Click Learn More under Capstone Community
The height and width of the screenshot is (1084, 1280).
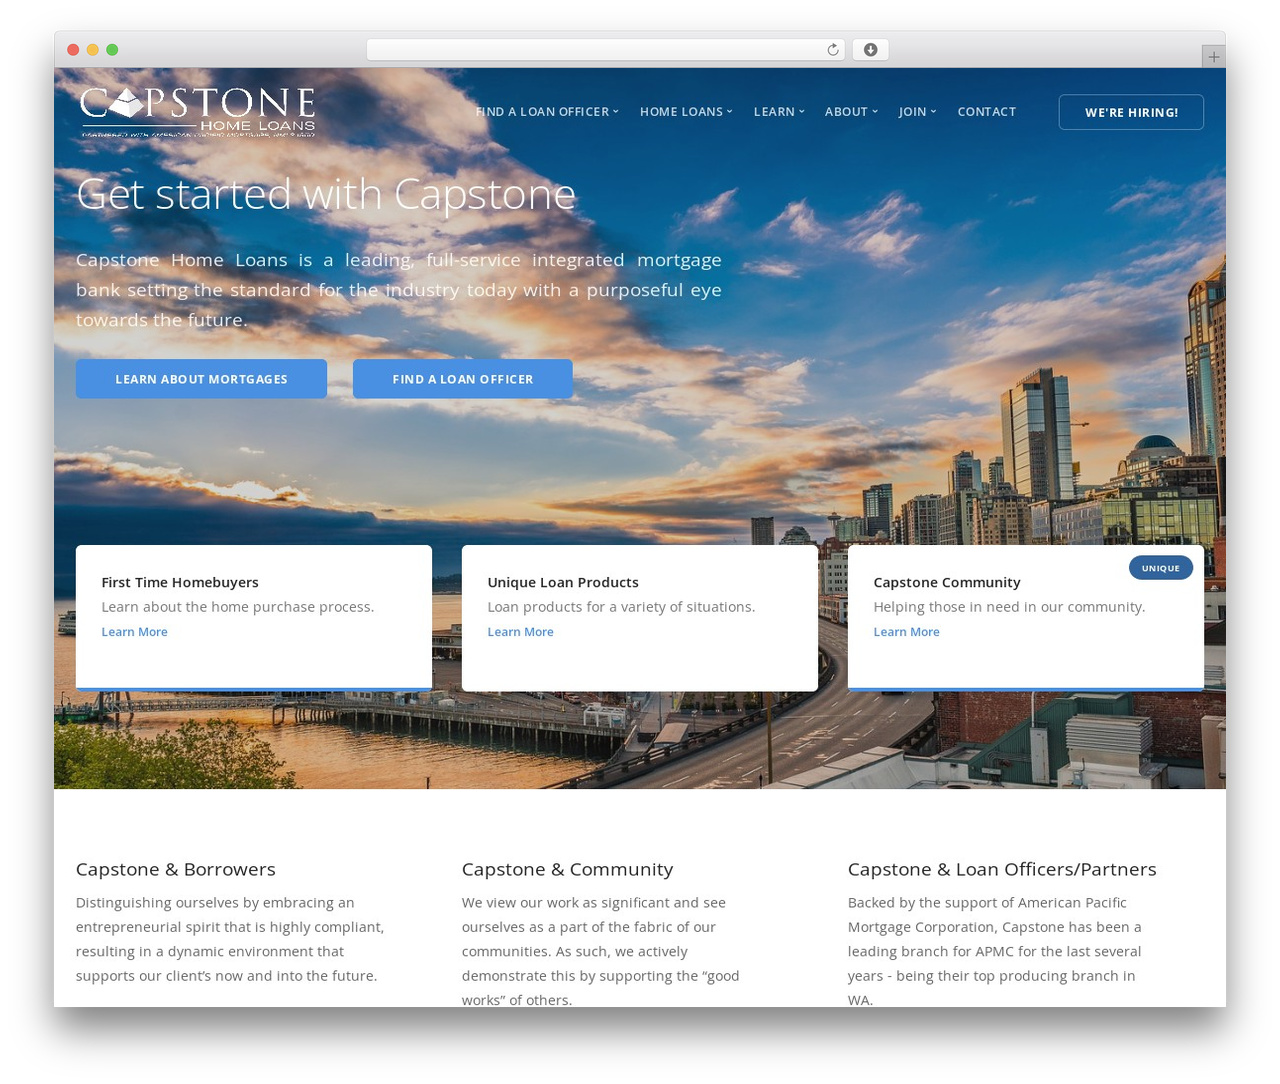[x=906, y=632]
